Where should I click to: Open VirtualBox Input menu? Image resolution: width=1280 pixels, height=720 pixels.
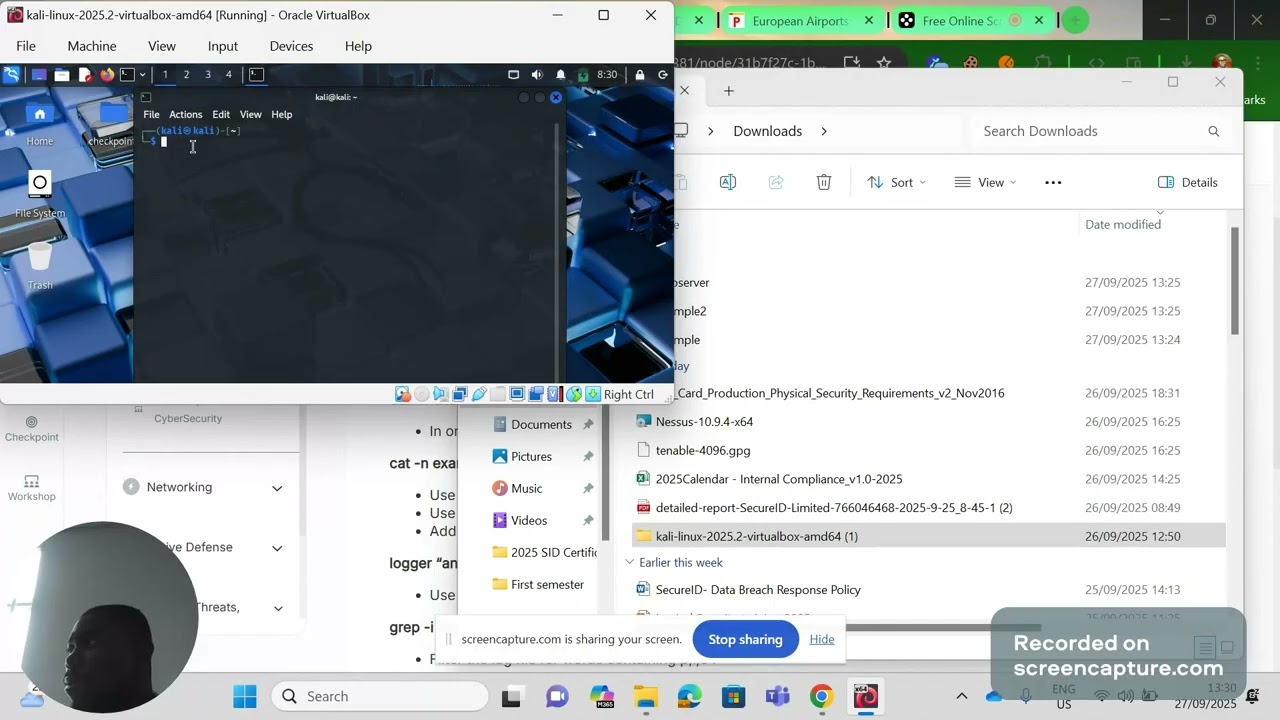pyautogui.click(x=222, y=46)
